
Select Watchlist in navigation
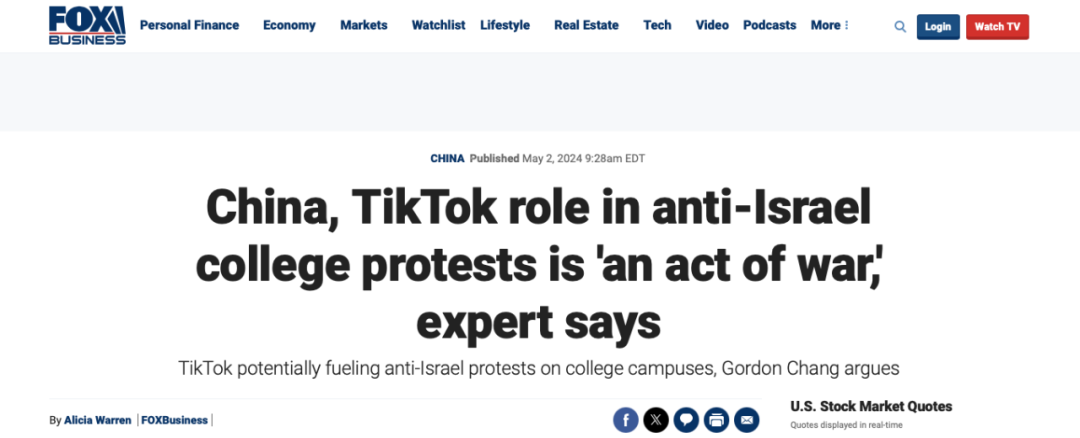tap(439, 25)
